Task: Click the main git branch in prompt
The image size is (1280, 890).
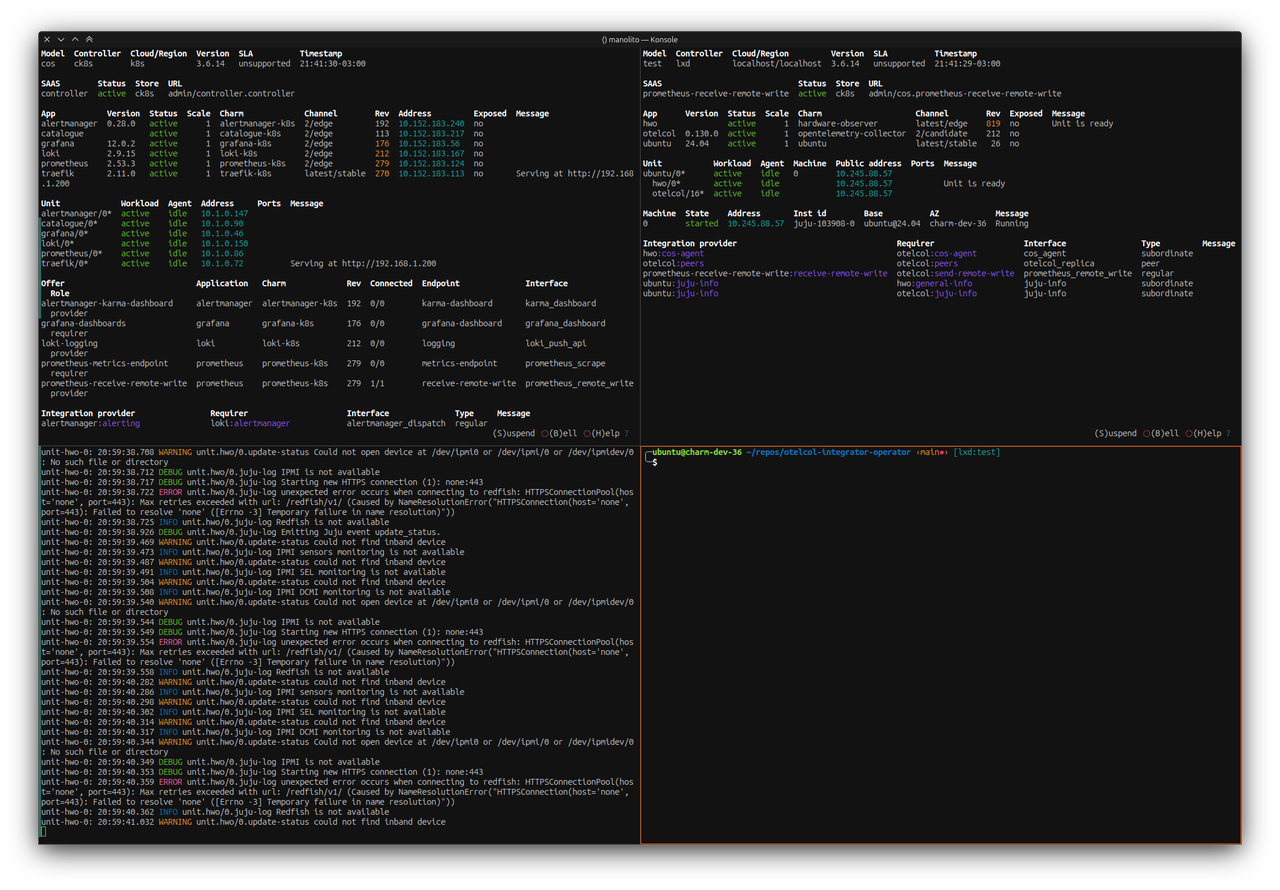Action: coord(930,453)
